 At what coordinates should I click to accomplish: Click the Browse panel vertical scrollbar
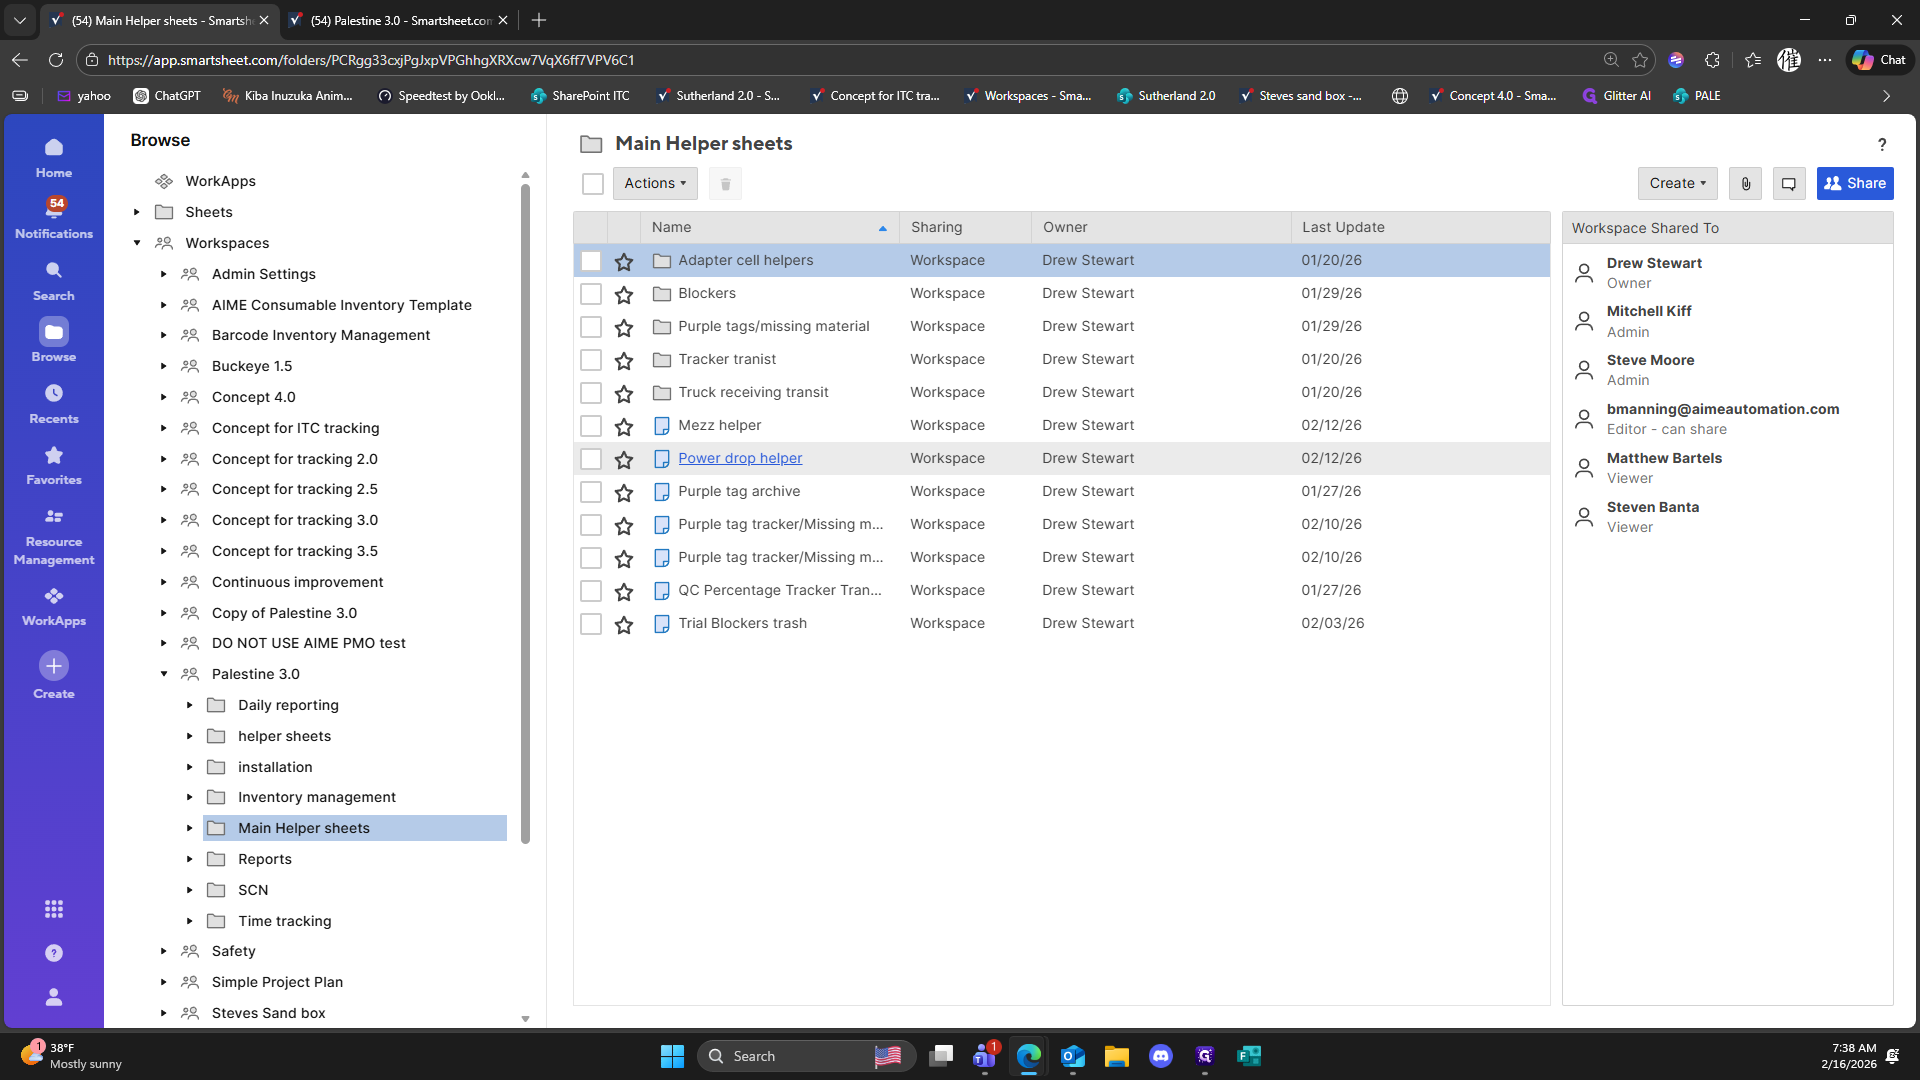525,510
